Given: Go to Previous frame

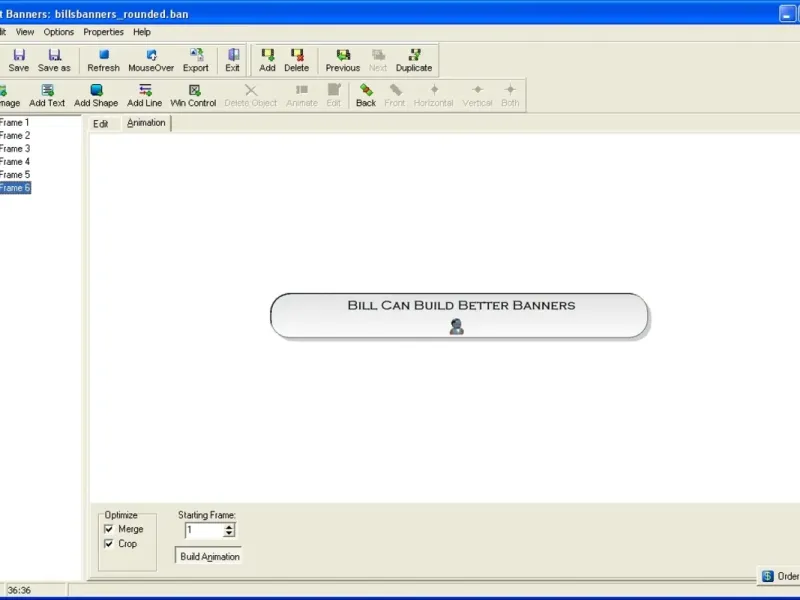Looking at the screenshot, I should click(x=343, y=60).
